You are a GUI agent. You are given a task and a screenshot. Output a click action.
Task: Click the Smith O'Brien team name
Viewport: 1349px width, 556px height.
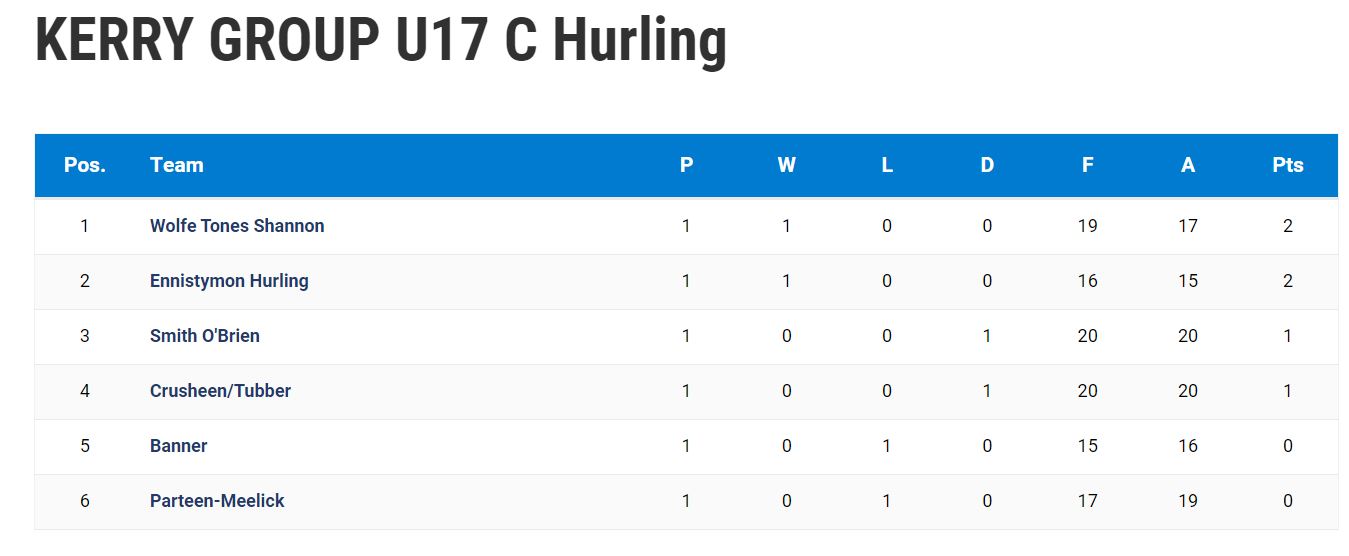[x=205, y=336]
